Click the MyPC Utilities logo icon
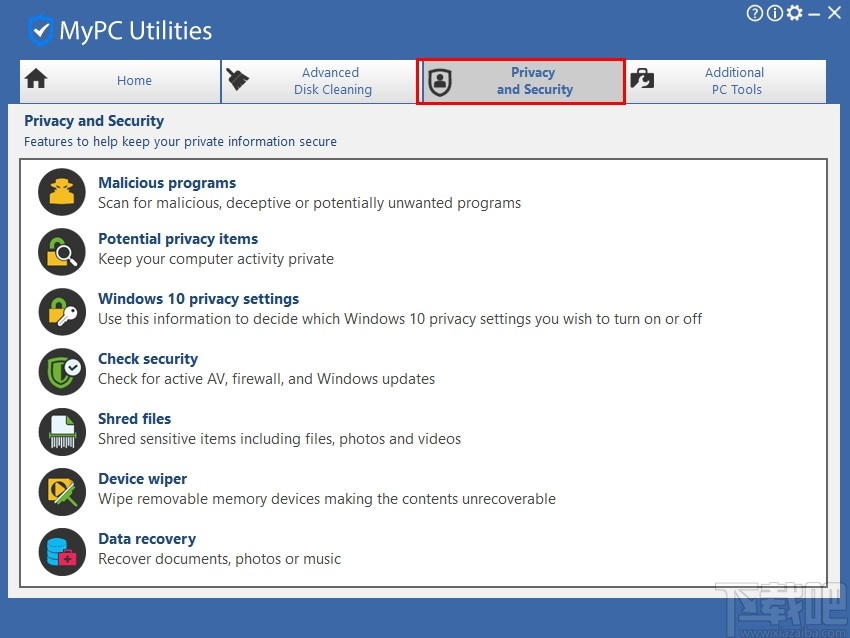 (40, 29)
